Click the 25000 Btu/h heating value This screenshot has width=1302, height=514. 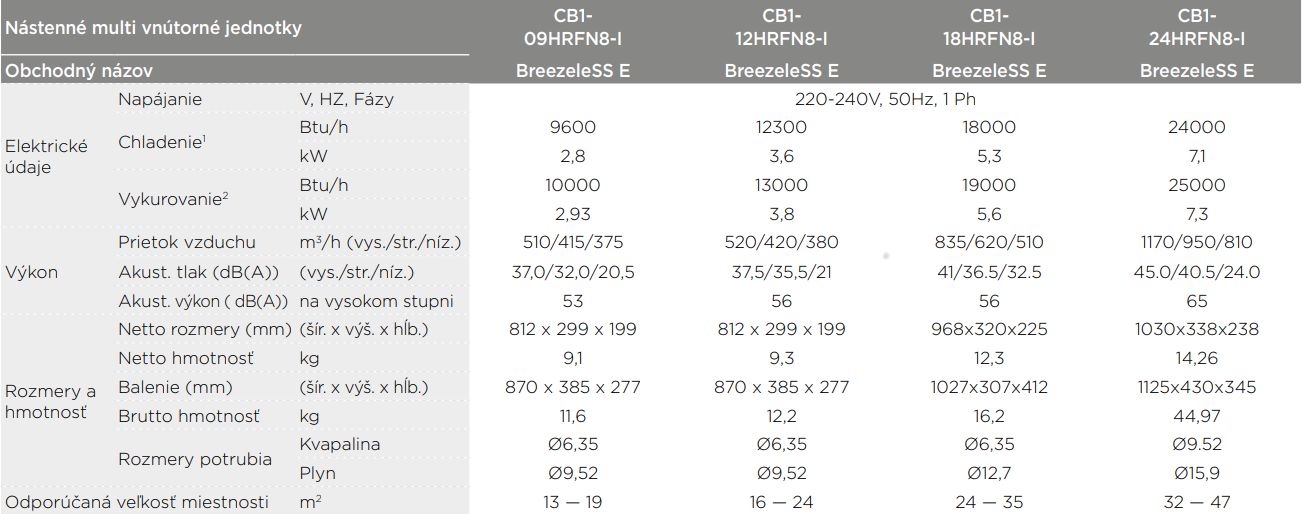tap(1196, 185)
